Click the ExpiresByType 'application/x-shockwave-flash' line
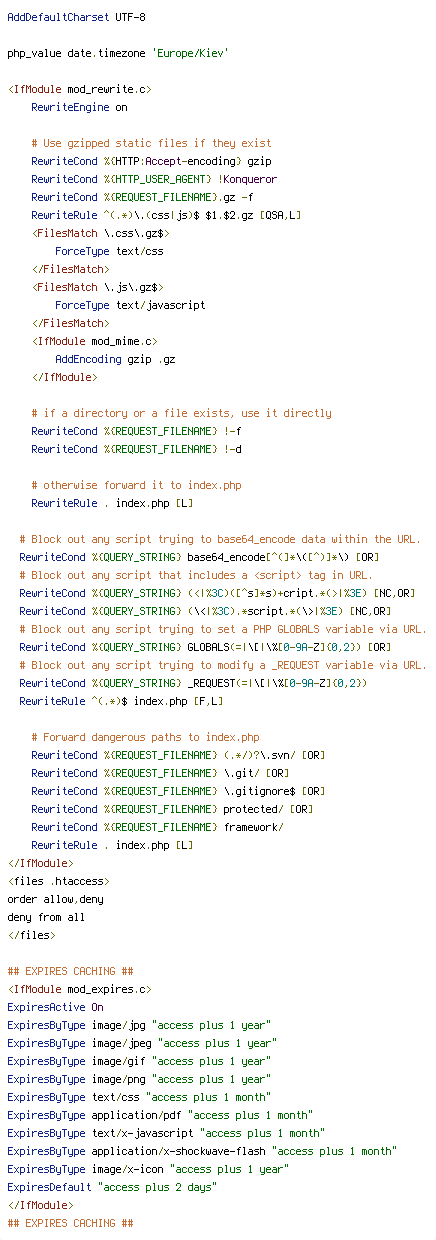Screen dimensions: 436x1240 202,1151
